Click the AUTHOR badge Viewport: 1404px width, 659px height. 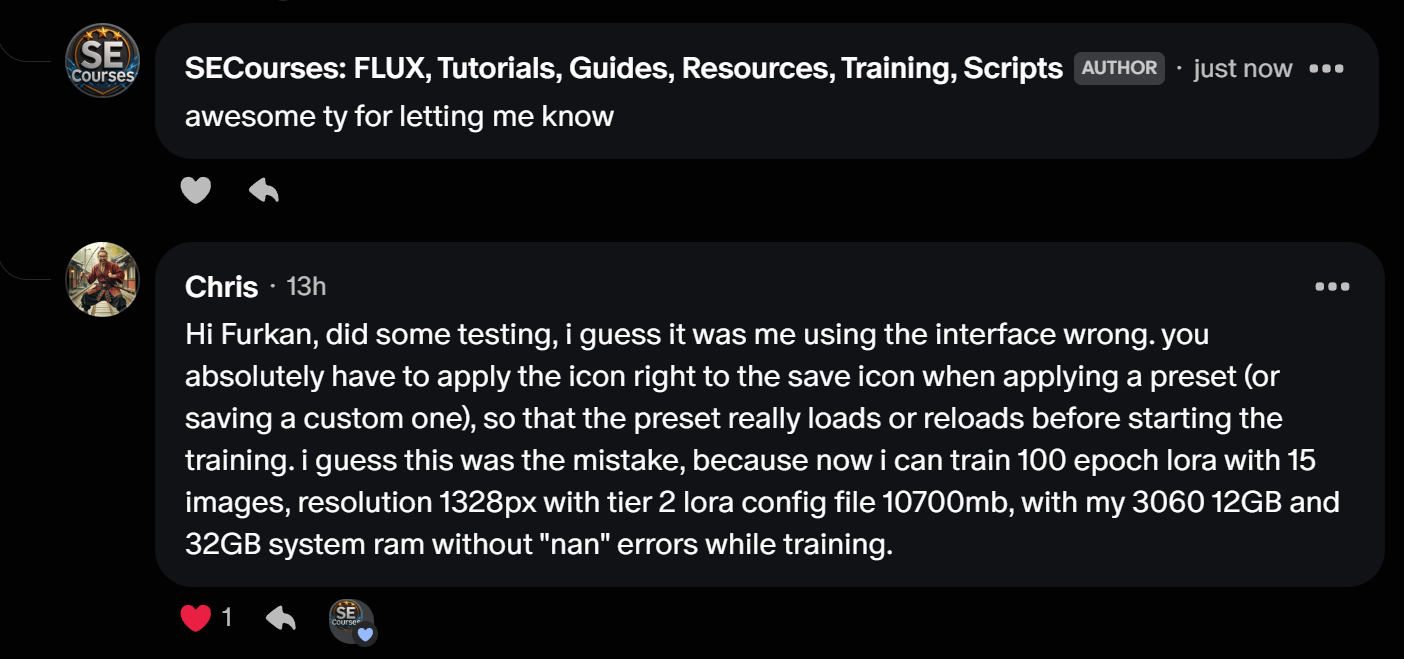1119,68
